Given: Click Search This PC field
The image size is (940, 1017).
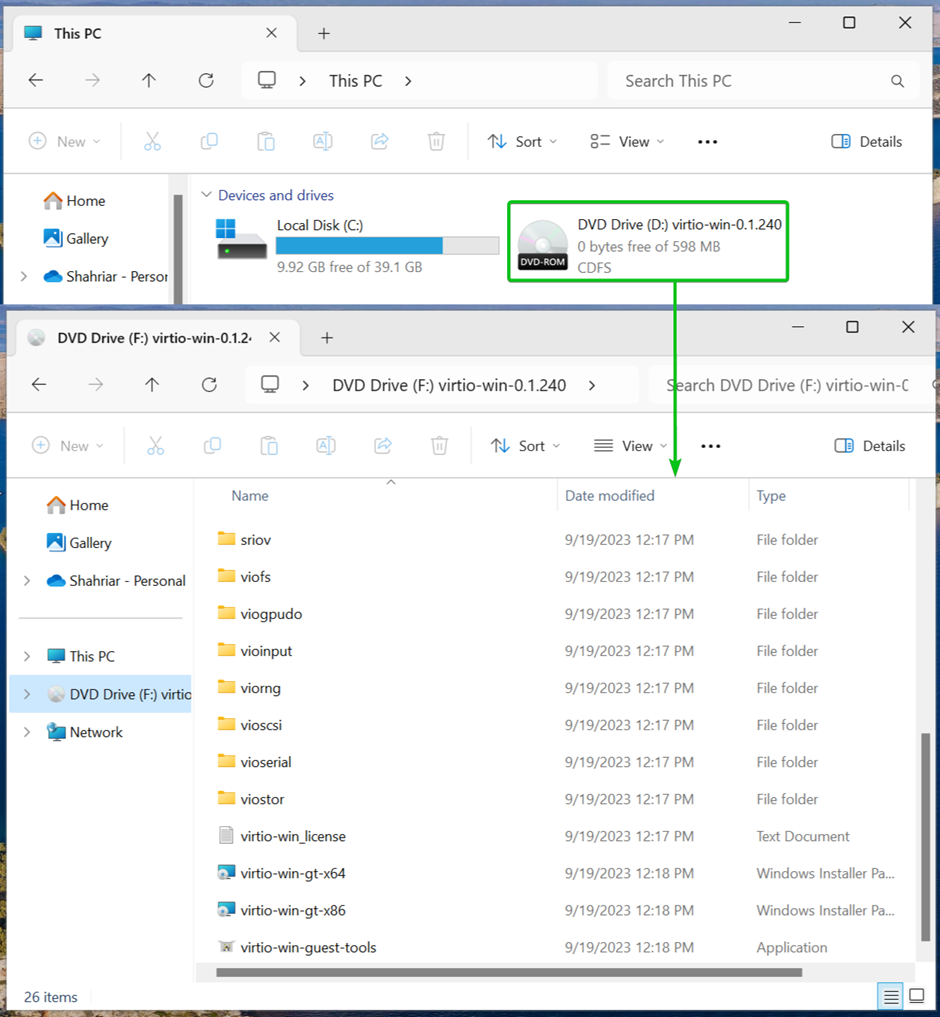Looking at the screenshot, I should pyautogui.click(x=763, y=81).
